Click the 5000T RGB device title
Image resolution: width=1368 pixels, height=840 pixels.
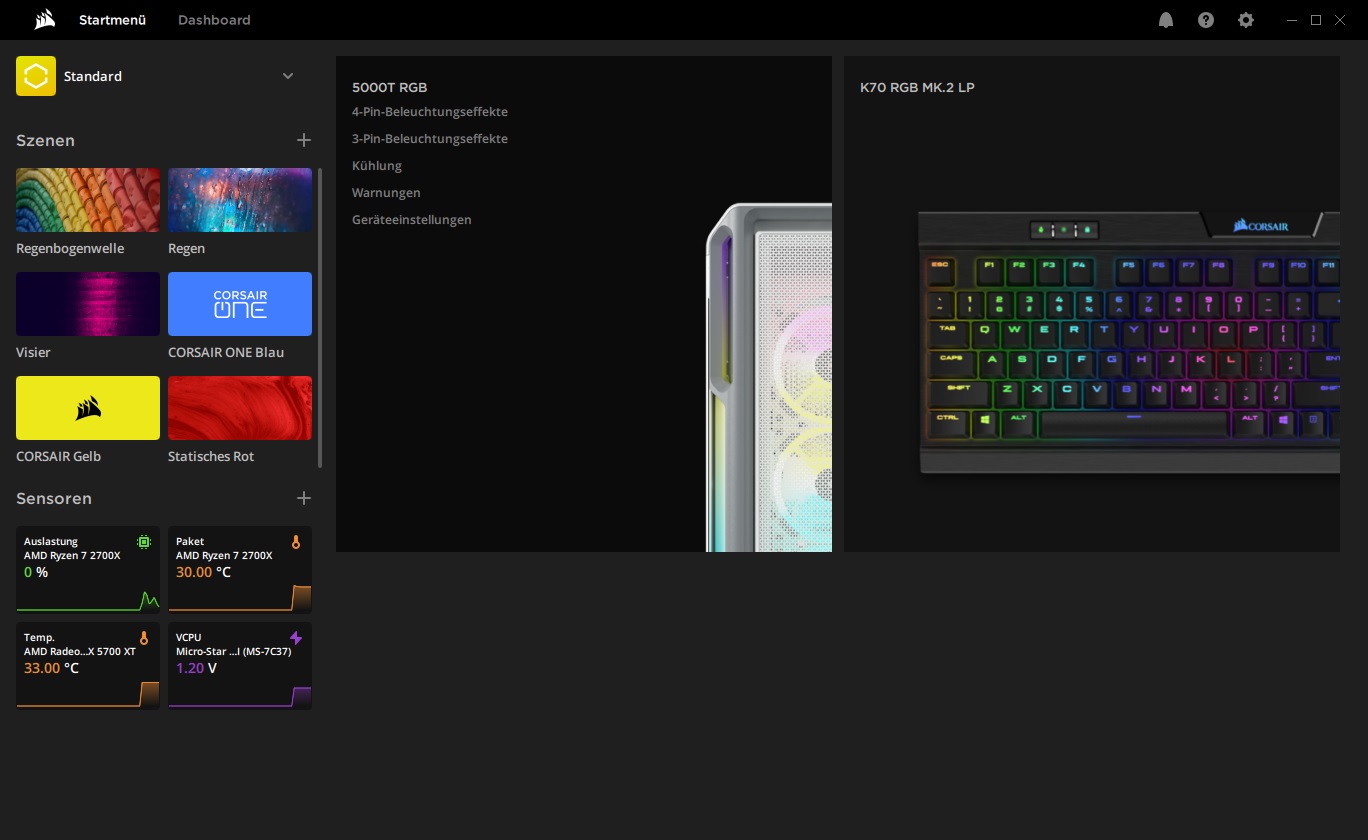[390, 88]
